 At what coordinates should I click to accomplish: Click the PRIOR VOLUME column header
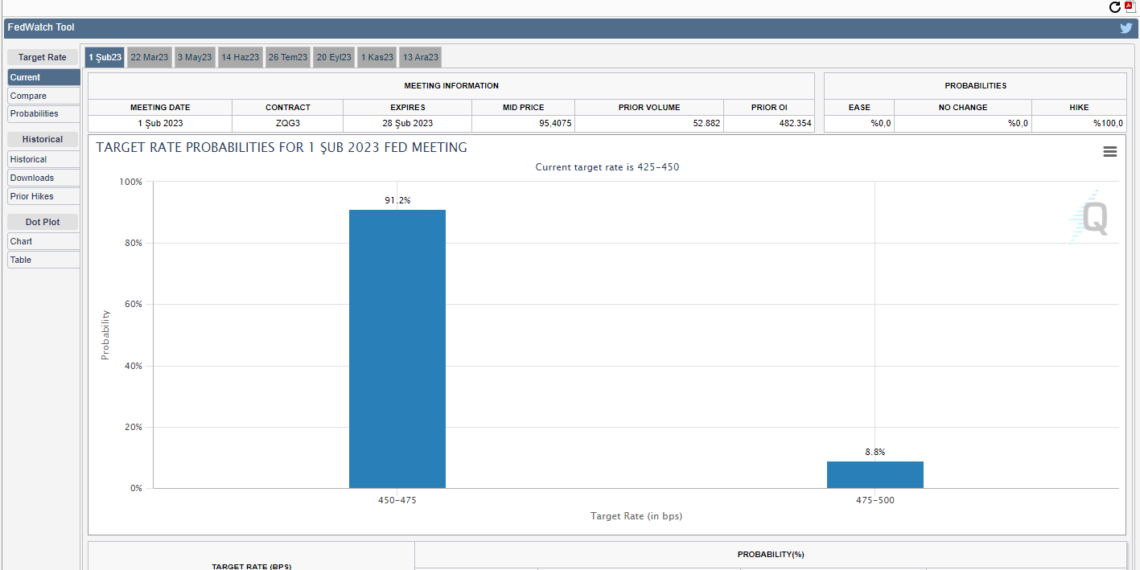[x=649, y=108]
